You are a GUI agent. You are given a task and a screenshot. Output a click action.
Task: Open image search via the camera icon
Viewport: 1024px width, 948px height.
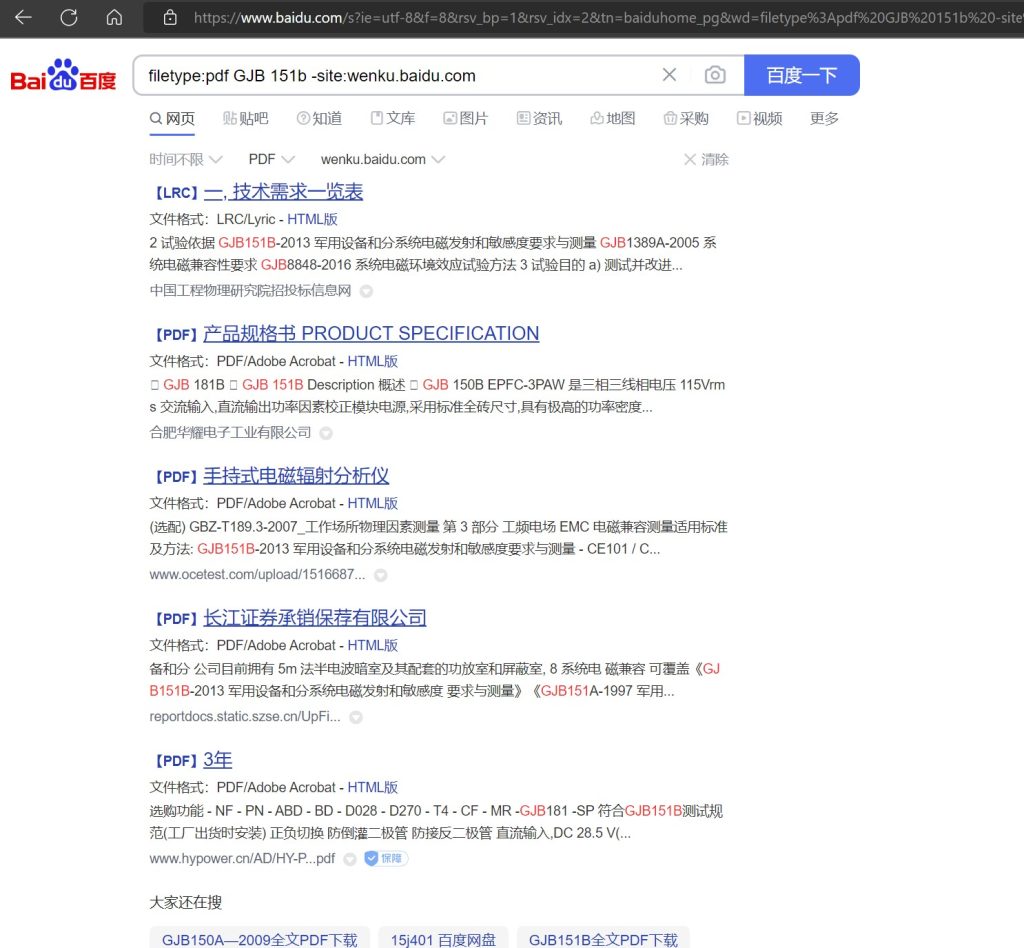[x=715, y=74]
